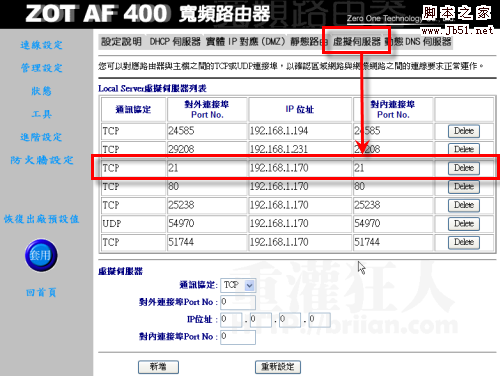Select IP cell 192.168.1.231
The height and width of the screenshot is (376, 500).
click(x=300, y=149)
